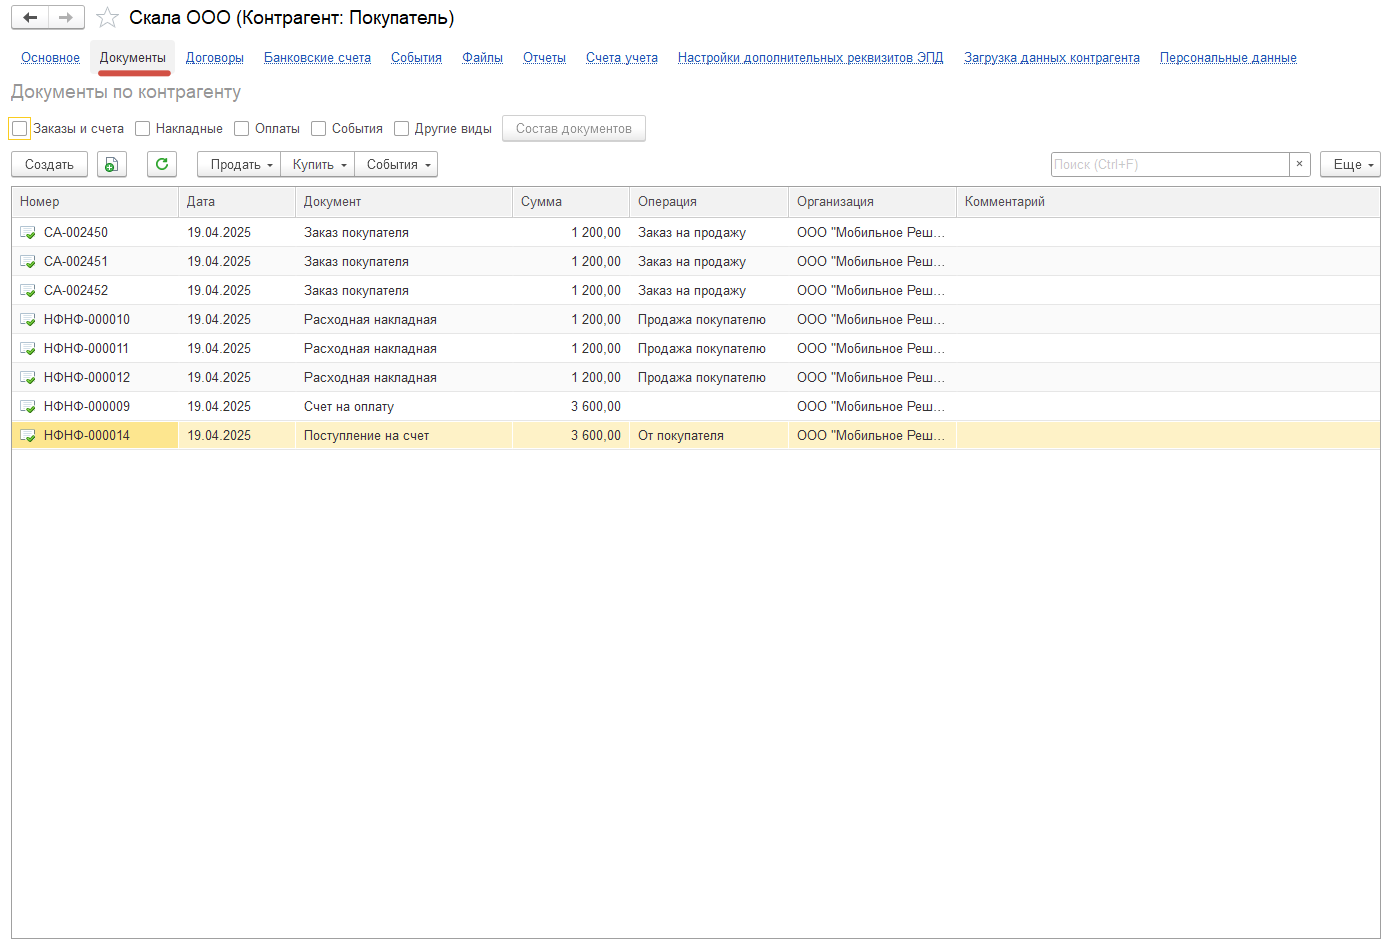
Task: Open the Продать dropdown menu
Action: pyautogui.click(x=240, y=165)
